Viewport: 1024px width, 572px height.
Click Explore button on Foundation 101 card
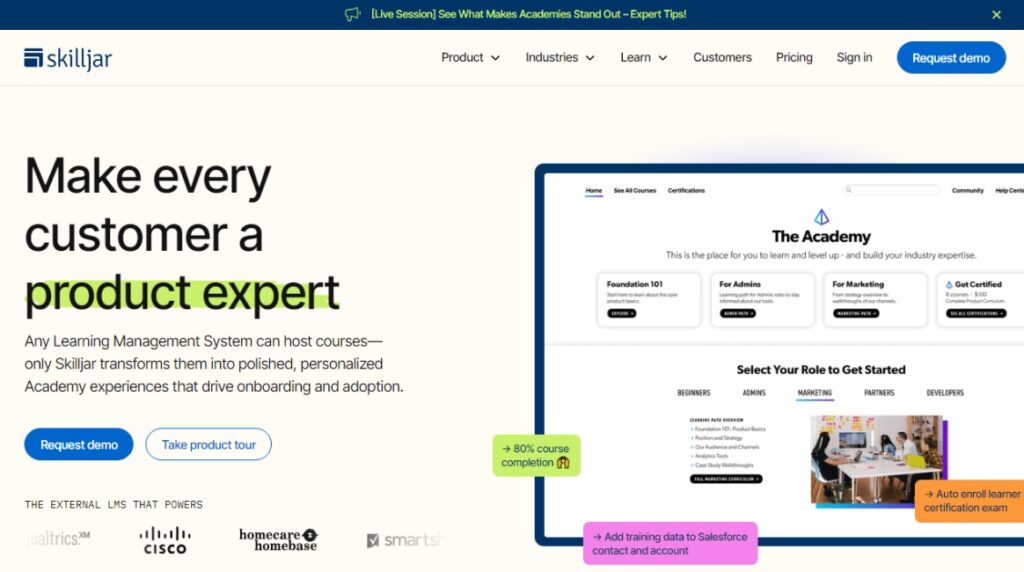tap(621, 313)
